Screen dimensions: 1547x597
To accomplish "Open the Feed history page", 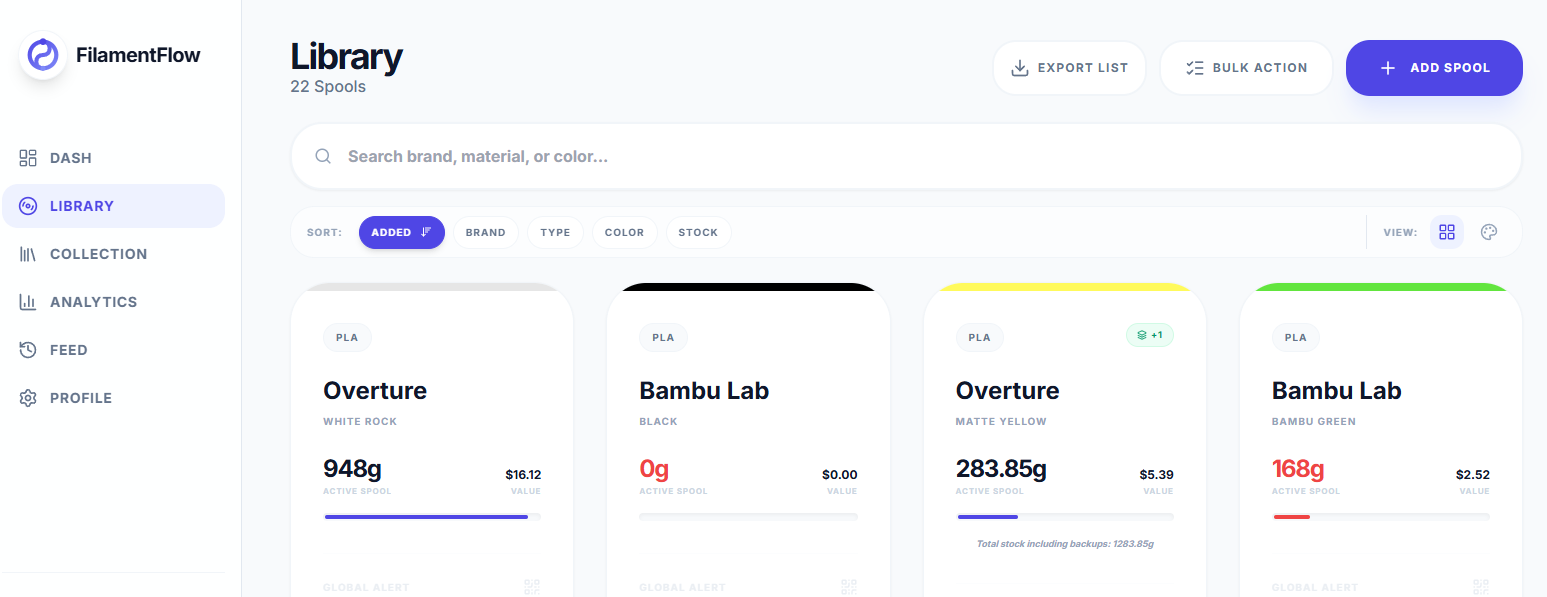I will click(68, 350).
